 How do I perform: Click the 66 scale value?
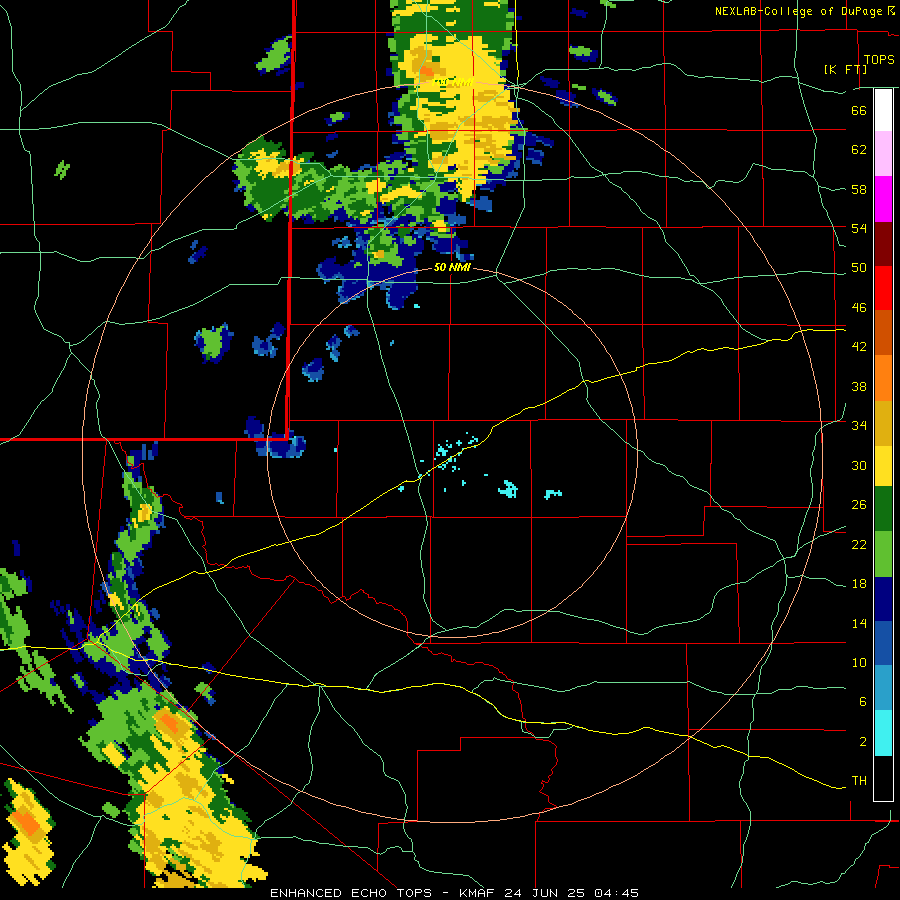point(859,111)
